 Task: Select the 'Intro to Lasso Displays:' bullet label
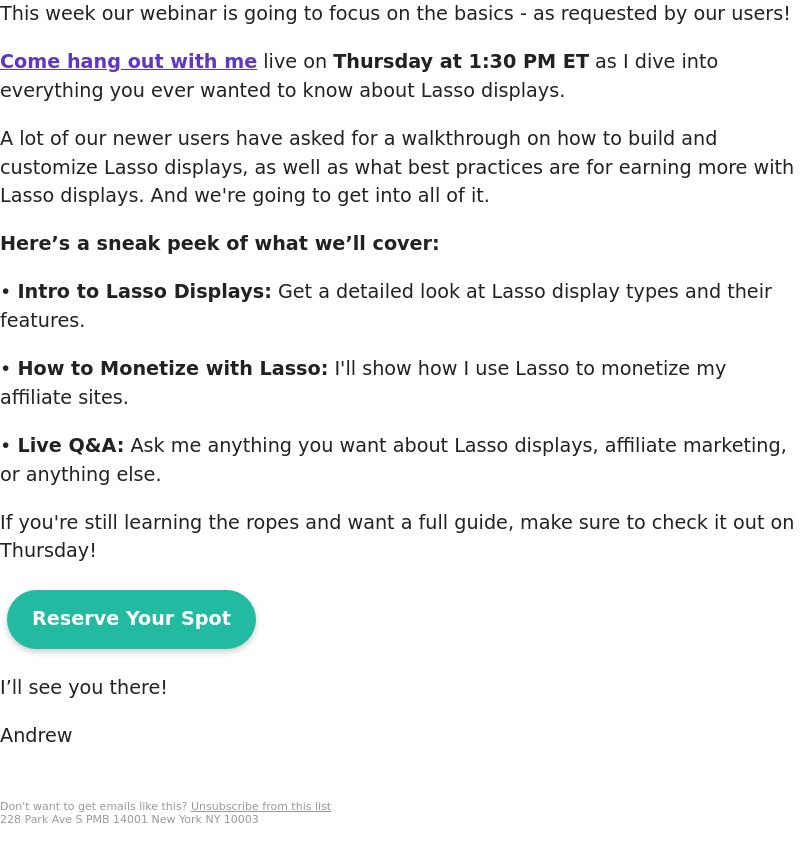click(145, 292)
